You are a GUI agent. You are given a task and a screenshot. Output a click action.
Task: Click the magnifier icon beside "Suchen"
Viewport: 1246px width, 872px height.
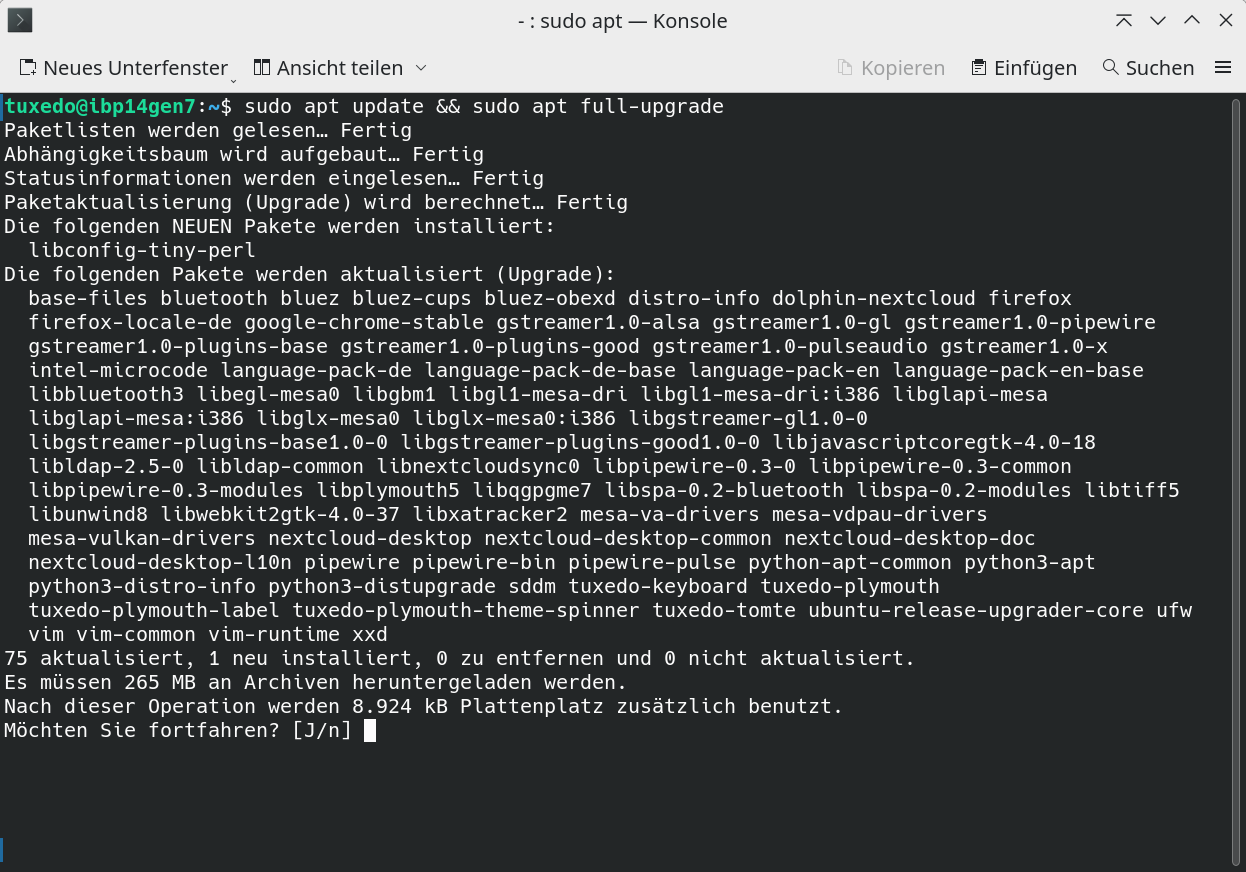1110,67
